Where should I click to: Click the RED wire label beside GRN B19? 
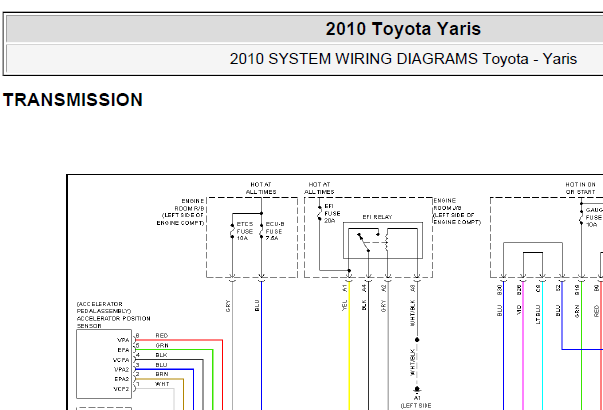[x=597, y=311]
